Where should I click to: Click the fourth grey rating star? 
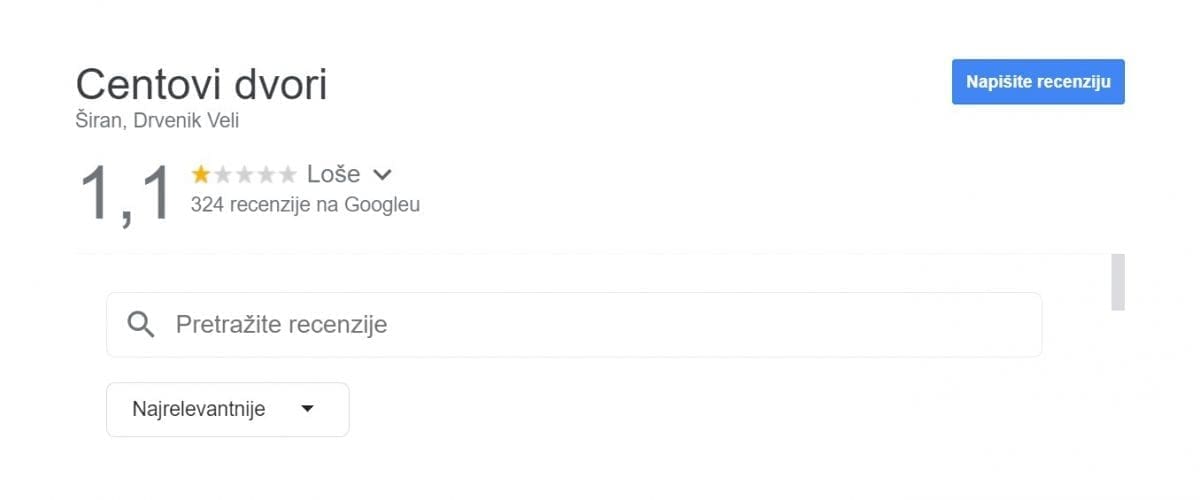click(266, 175)
